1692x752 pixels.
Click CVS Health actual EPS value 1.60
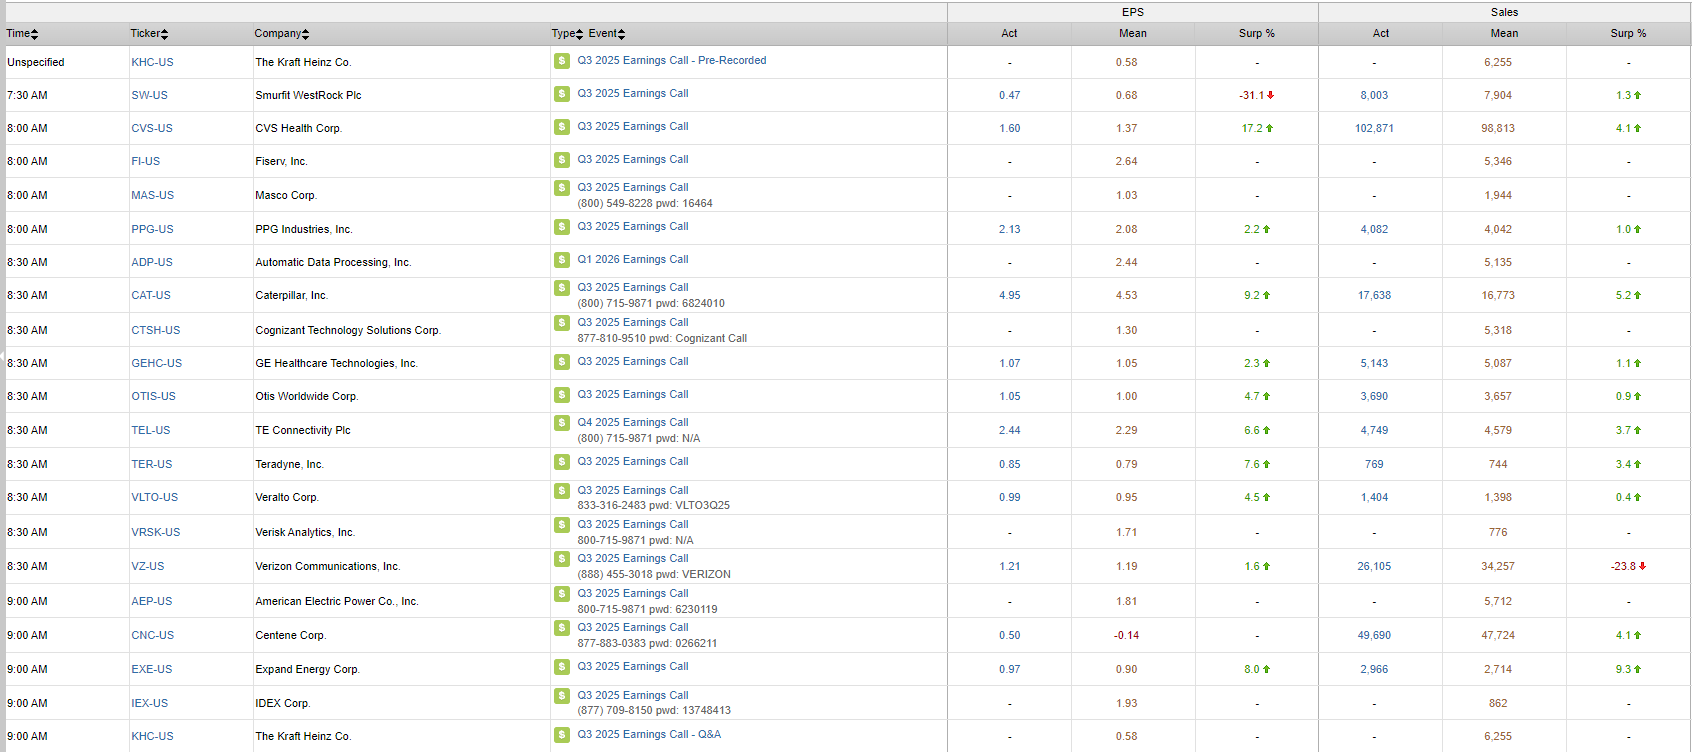coord(1009,129)
